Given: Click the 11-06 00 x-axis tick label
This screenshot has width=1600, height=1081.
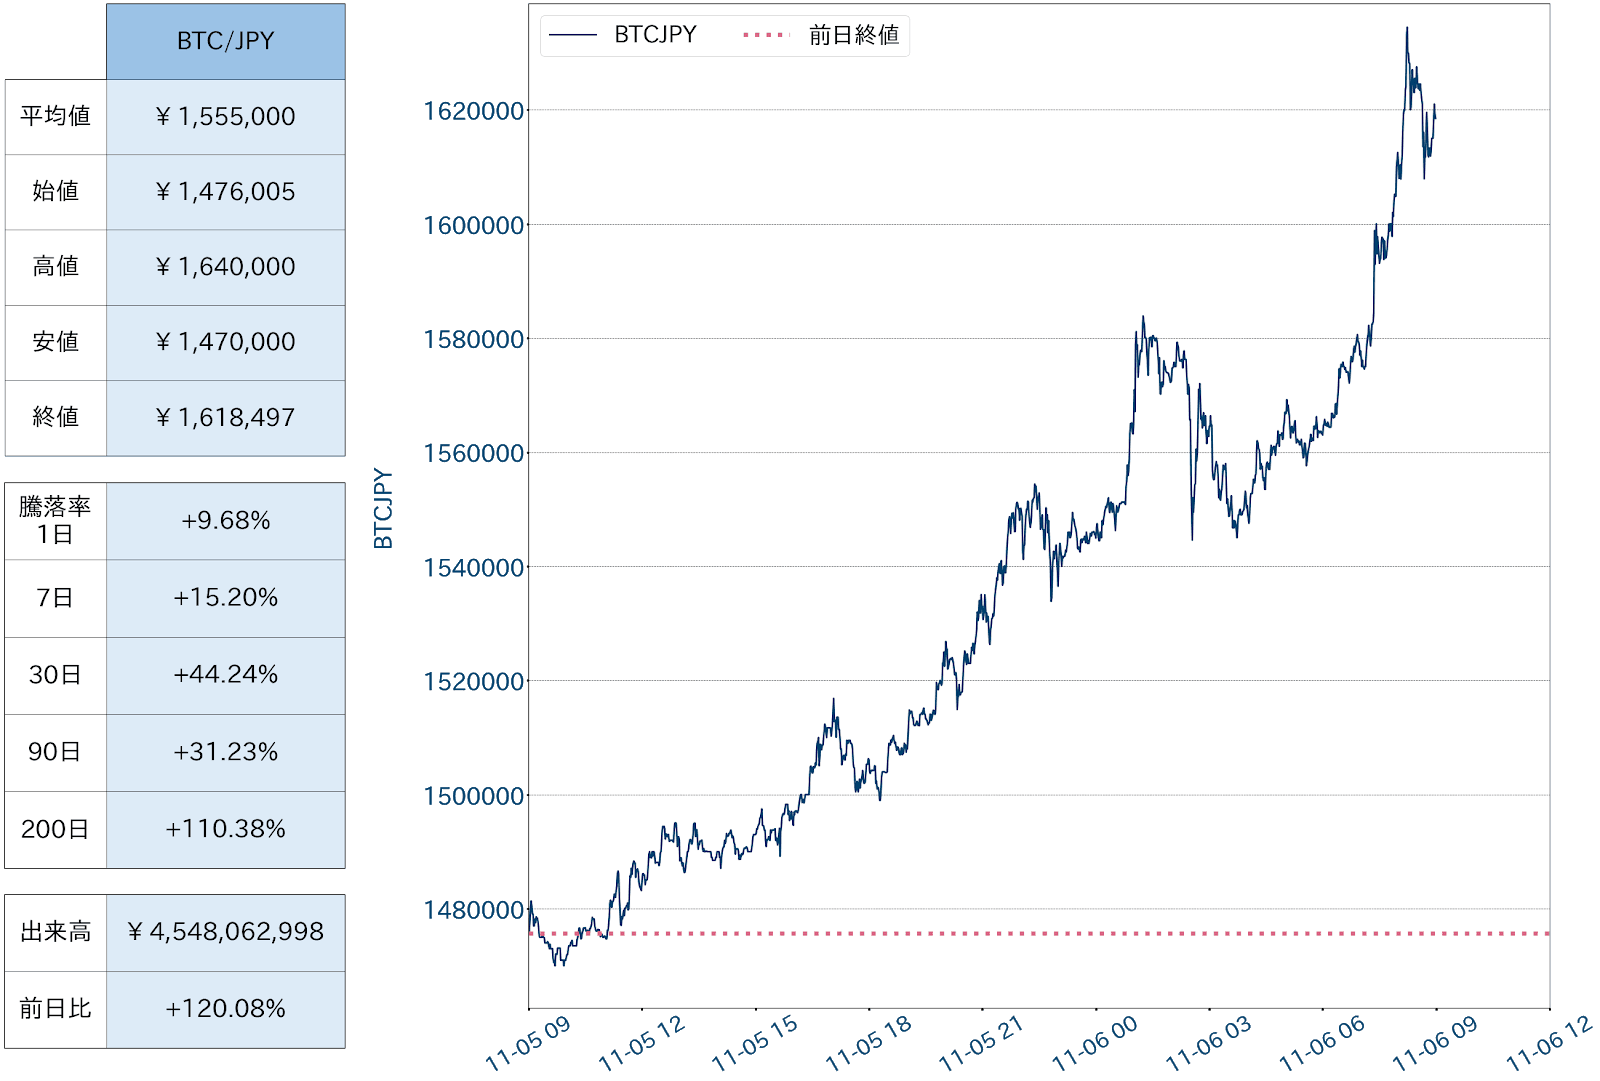Looking at the screenshot, I should point(1095,1043).
